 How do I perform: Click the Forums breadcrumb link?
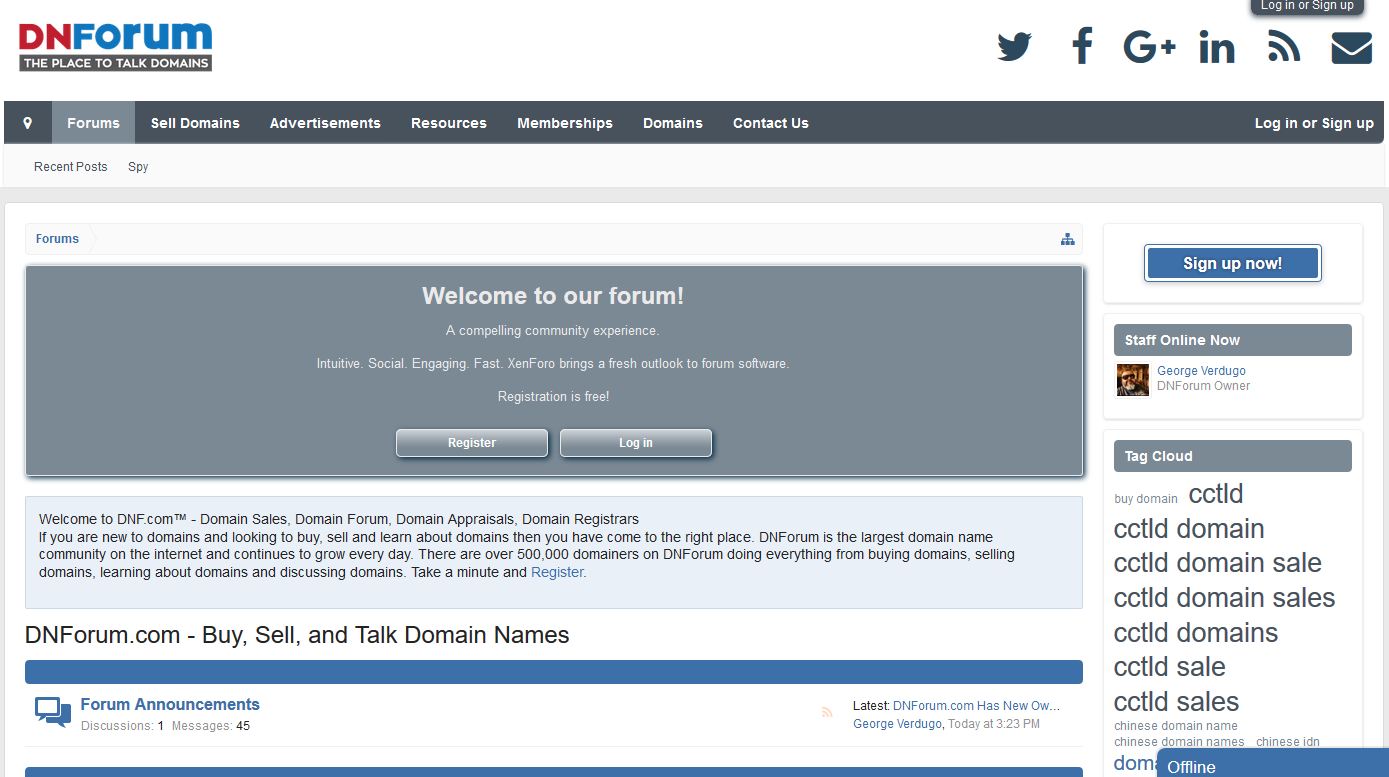coord(57,239)
